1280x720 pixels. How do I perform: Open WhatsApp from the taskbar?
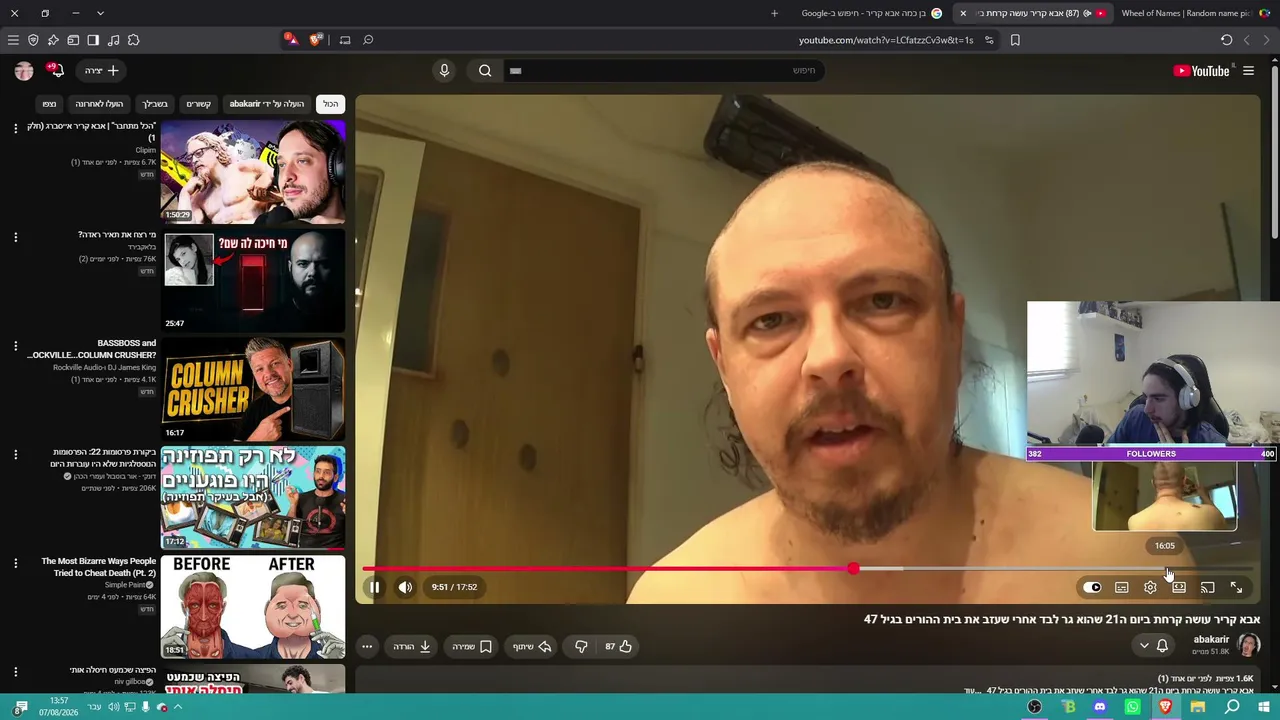pyautogui.click(x=1132, y=707)
